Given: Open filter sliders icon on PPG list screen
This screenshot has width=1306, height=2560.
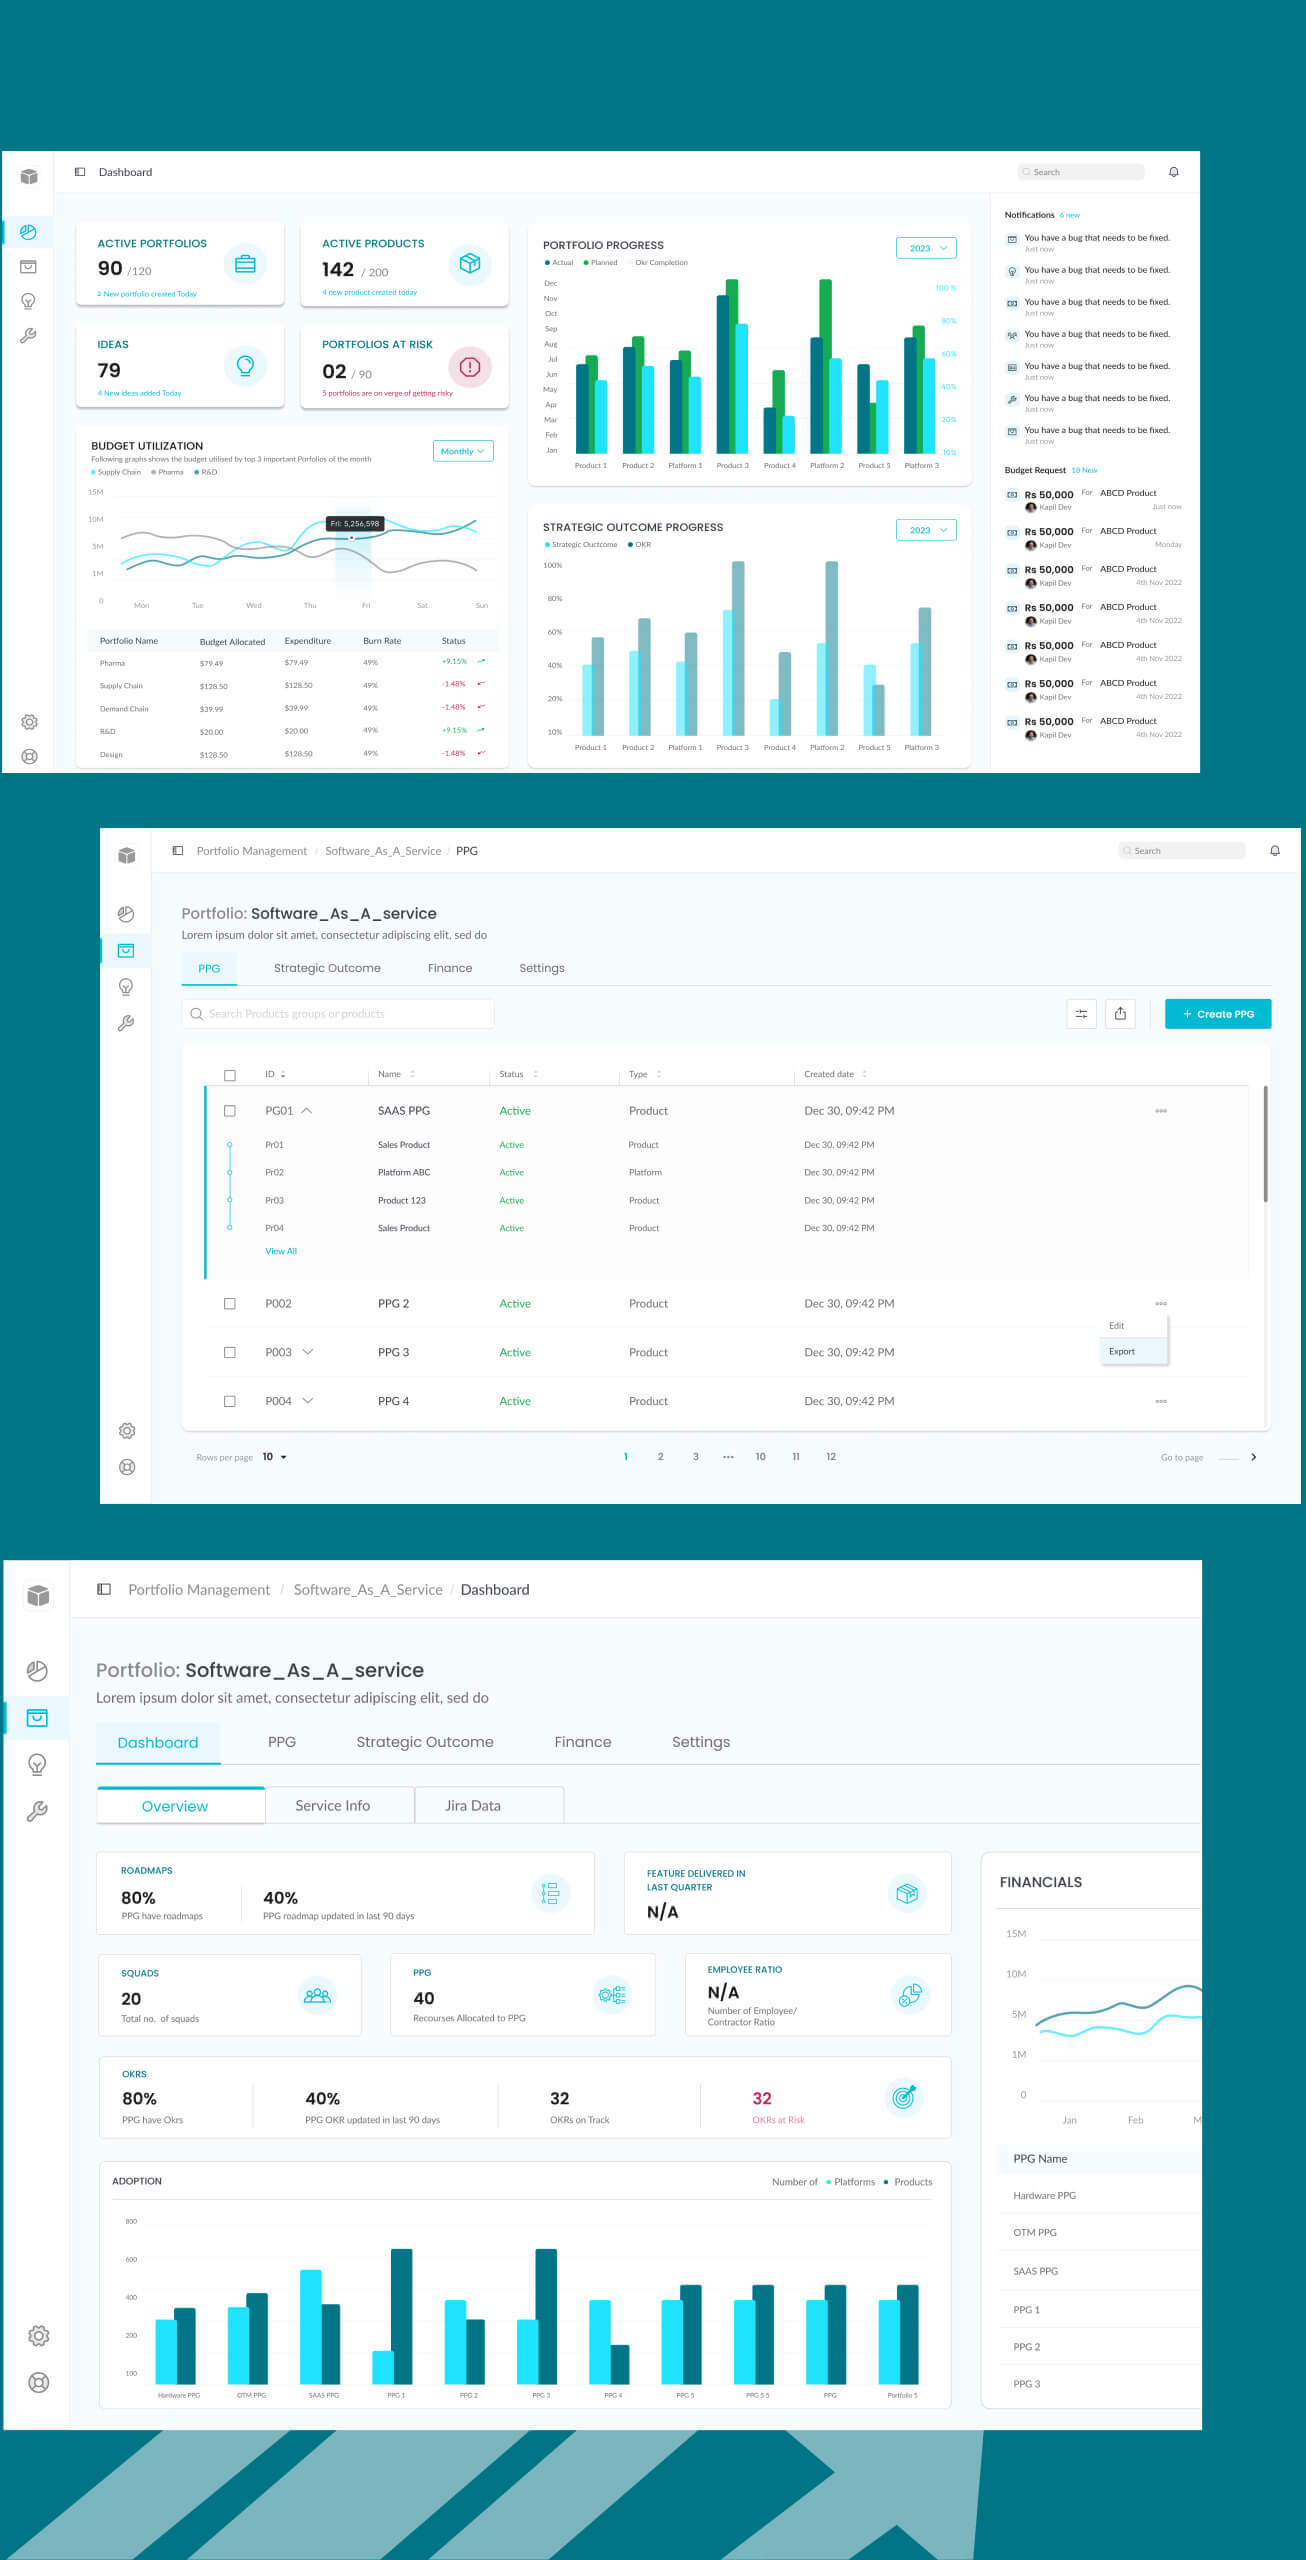Looking at the screenshot, I should 1081,1014.
